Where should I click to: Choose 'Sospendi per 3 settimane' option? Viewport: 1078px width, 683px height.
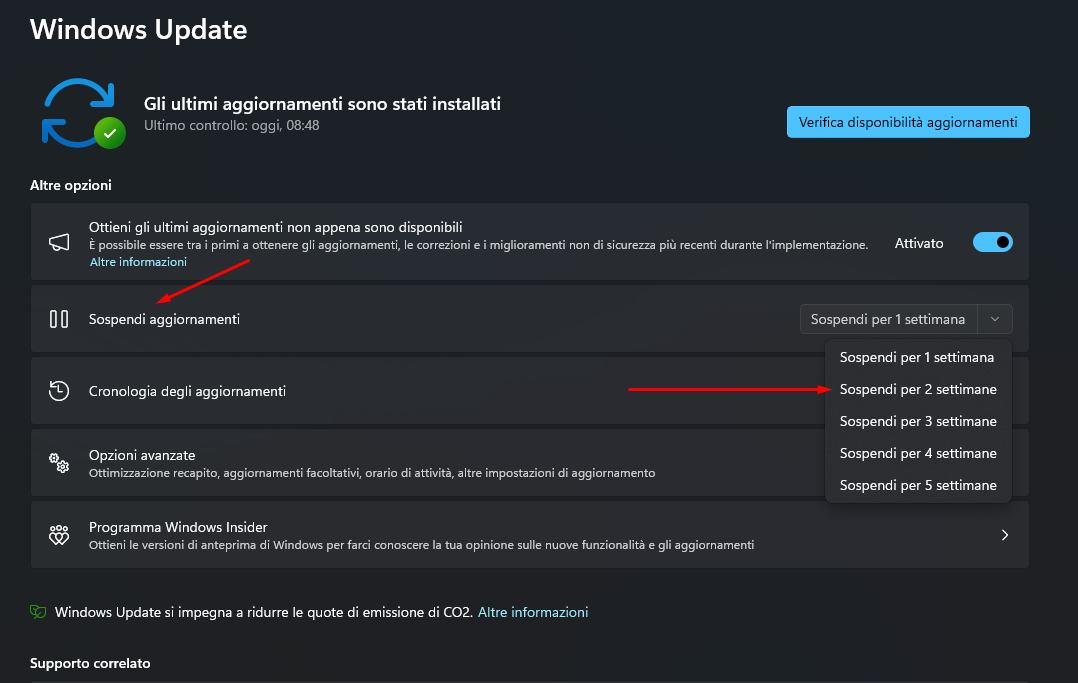pos(917,421)
